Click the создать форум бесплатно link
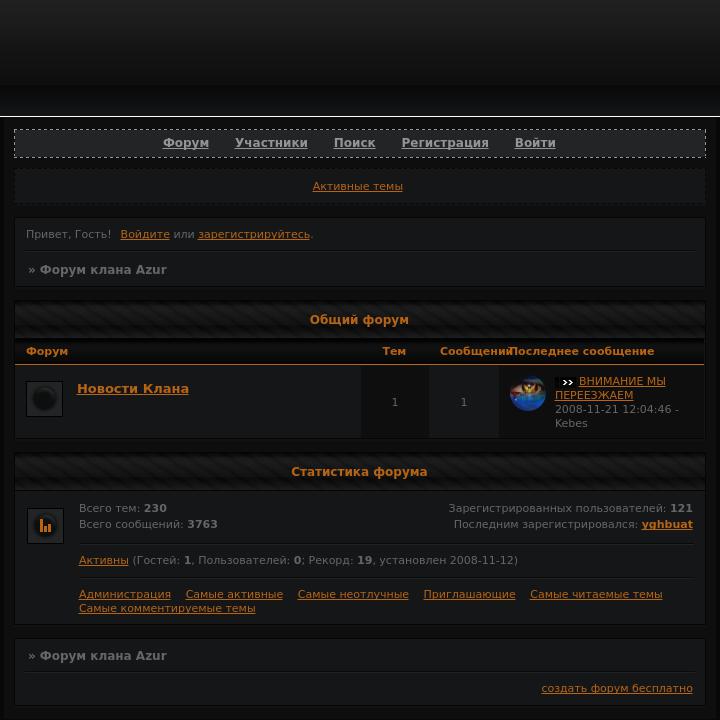This screenshot has width=720, height=720. pos(617,688)
